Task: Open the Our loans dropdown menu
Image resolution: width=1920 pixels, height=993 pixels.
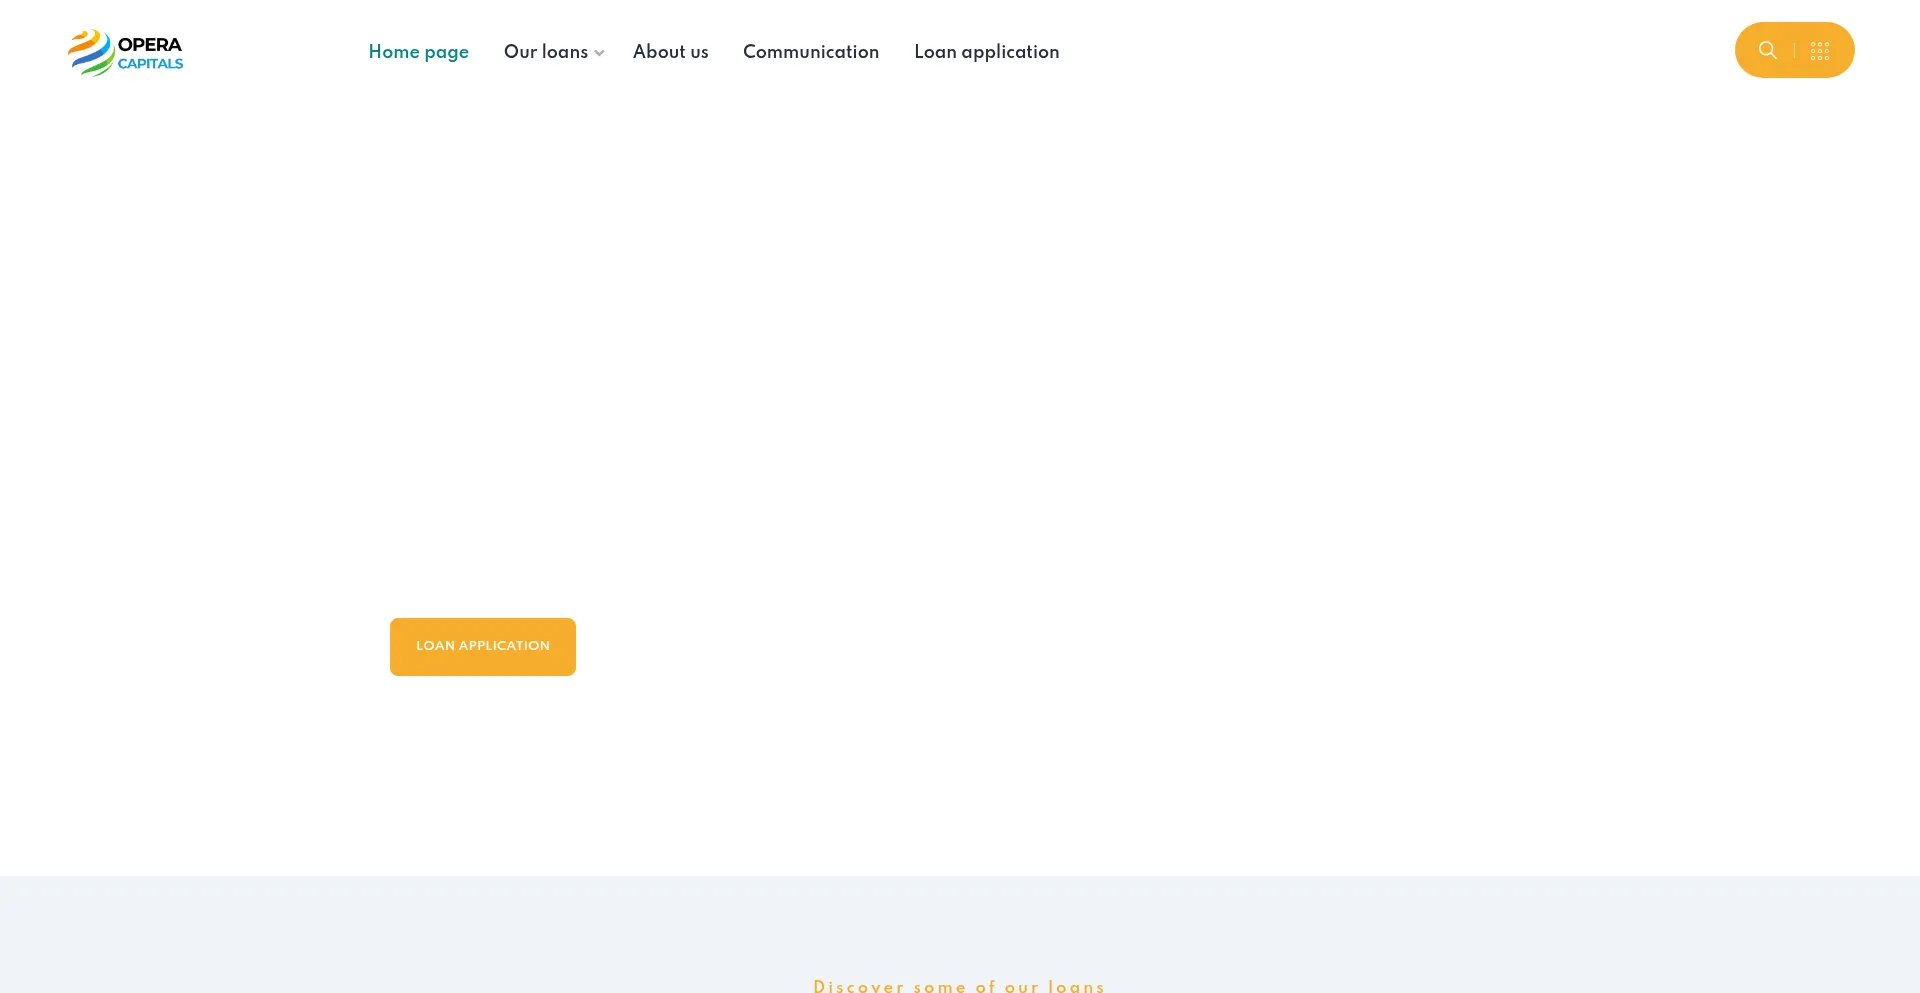Action: point(545,52)
